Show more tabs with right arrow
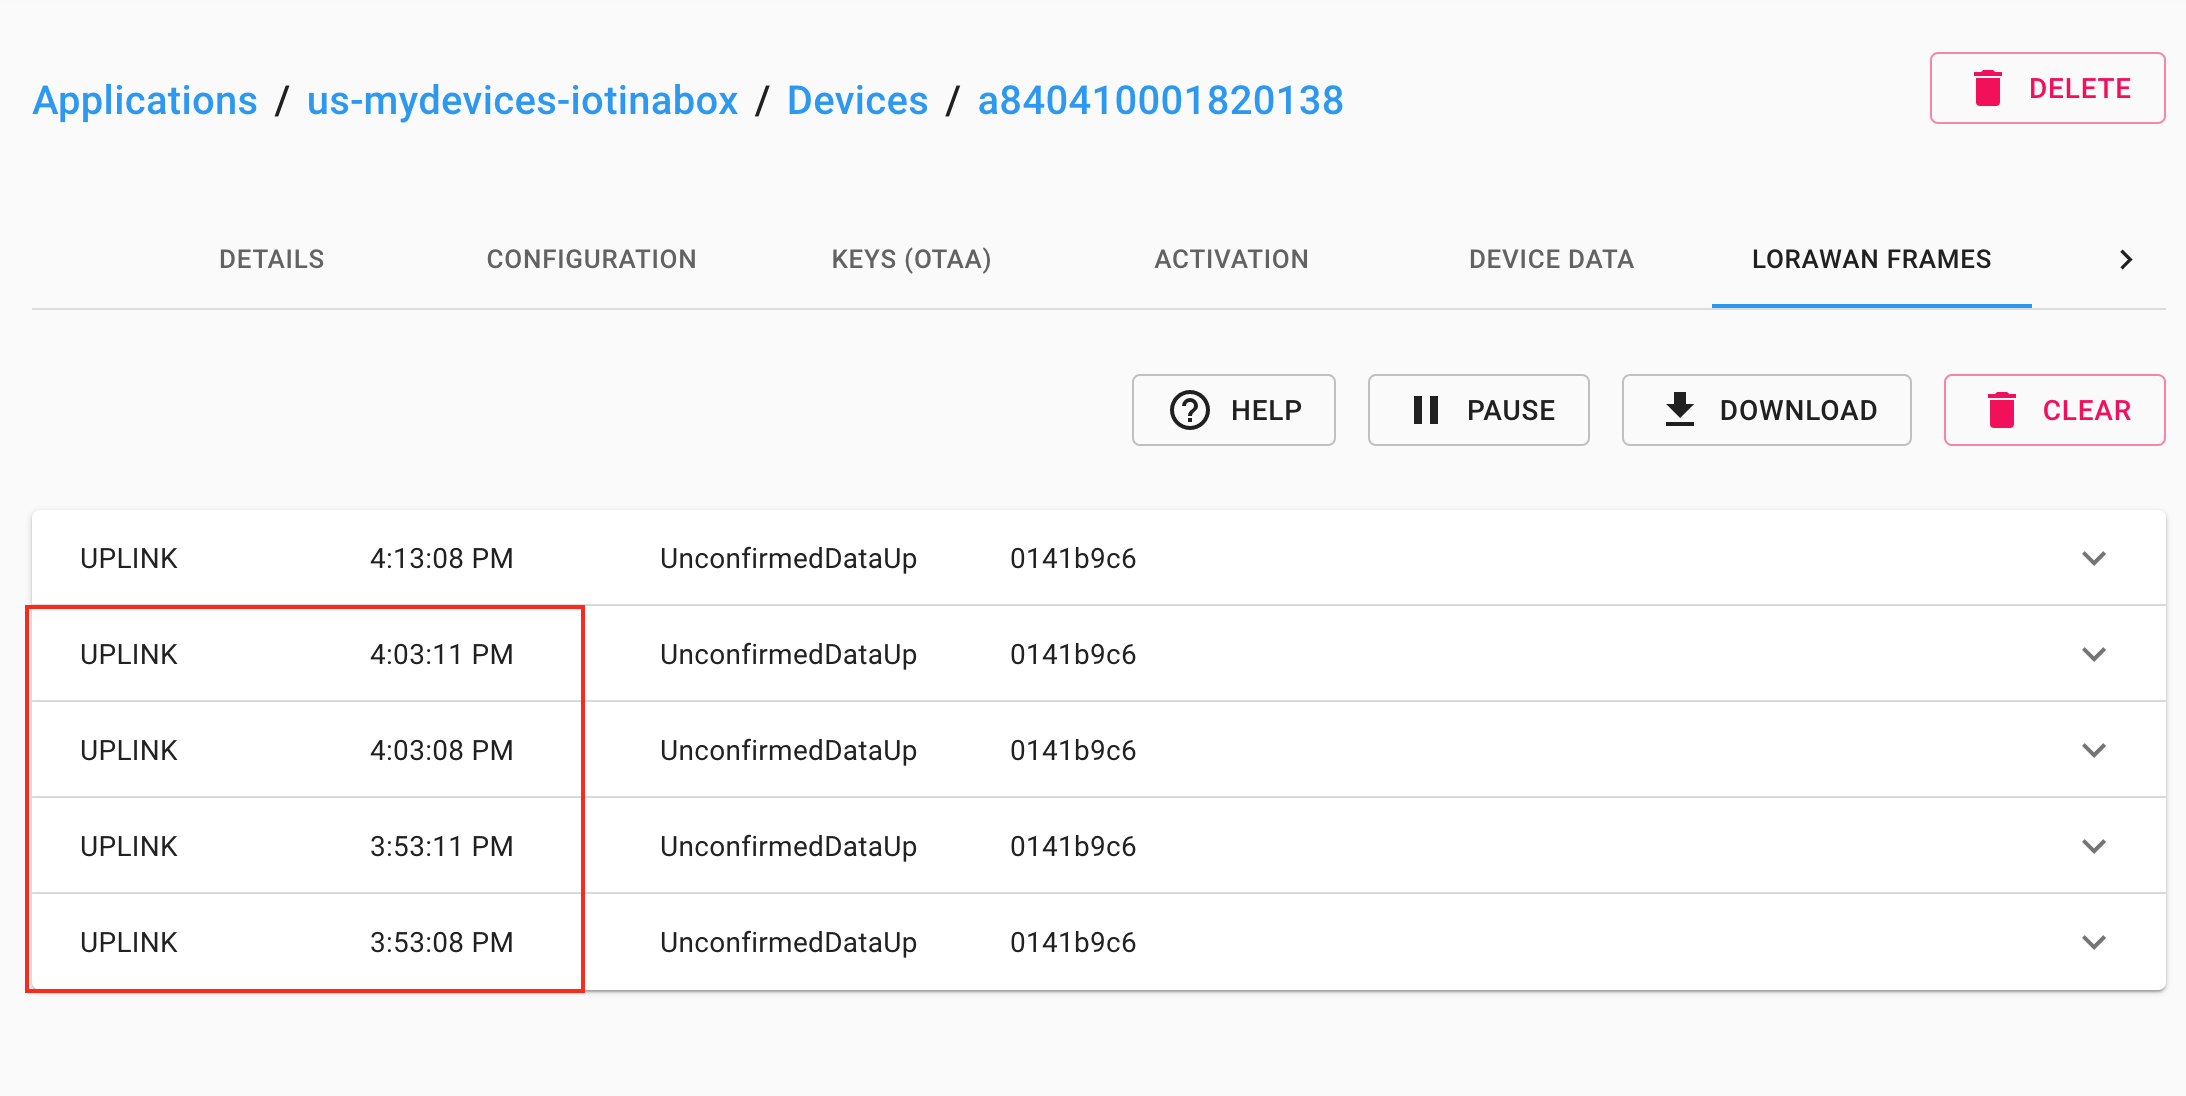Image resolution: width=2186 pixels, height=1096 pixels. point(2126,260)
